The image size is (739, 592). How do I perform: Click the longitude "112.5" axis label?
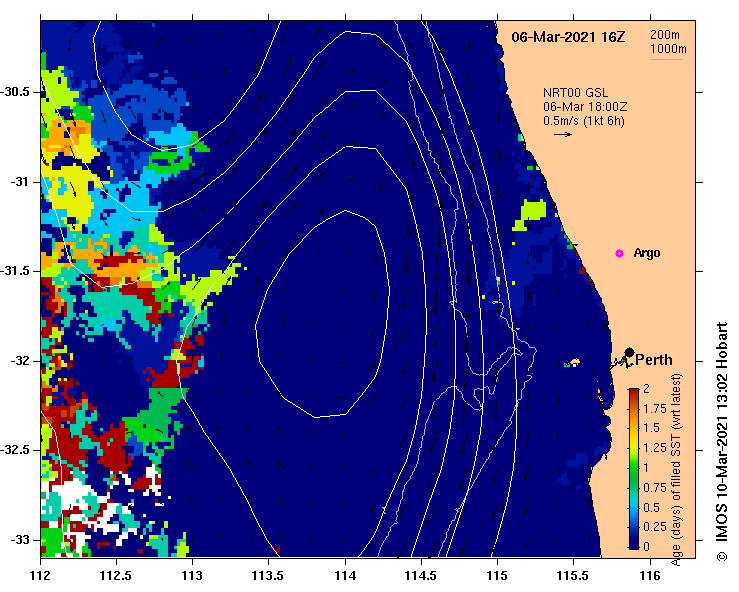pos(116,576)
